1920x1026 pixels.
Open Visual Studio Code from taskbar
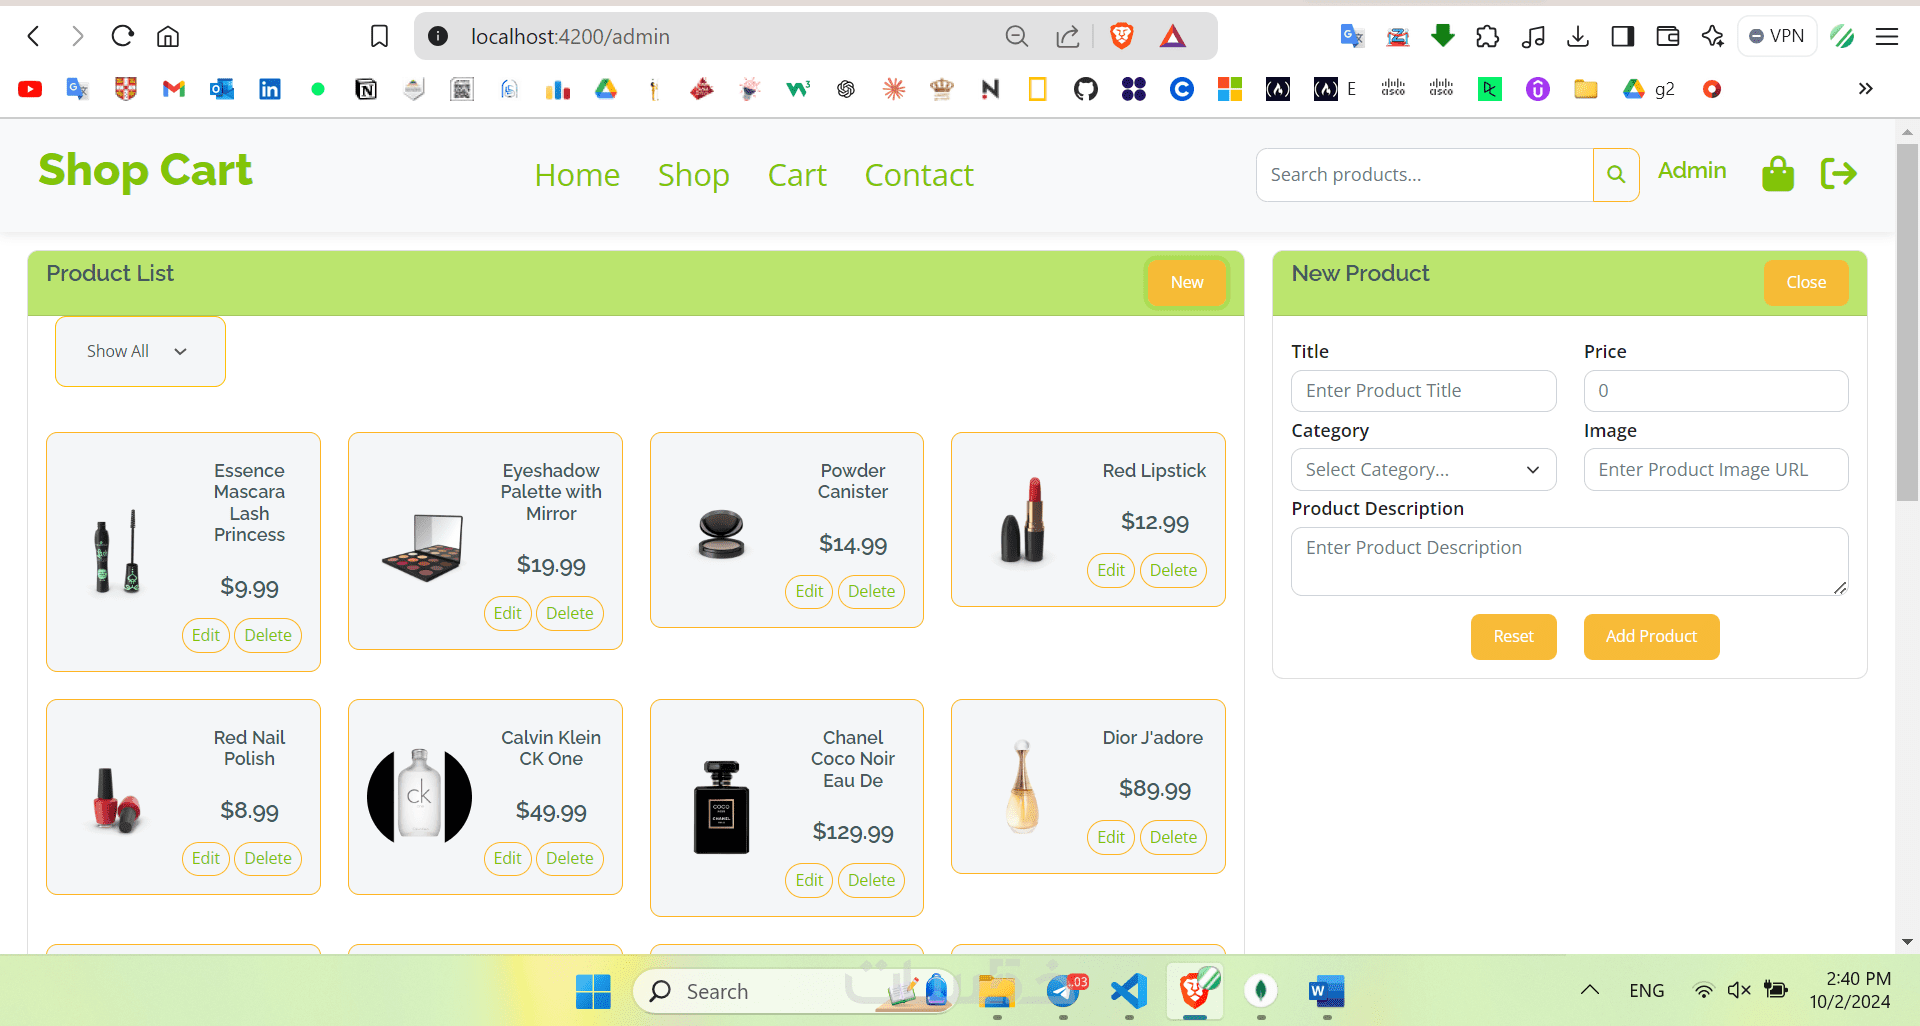coord(1129,991)
